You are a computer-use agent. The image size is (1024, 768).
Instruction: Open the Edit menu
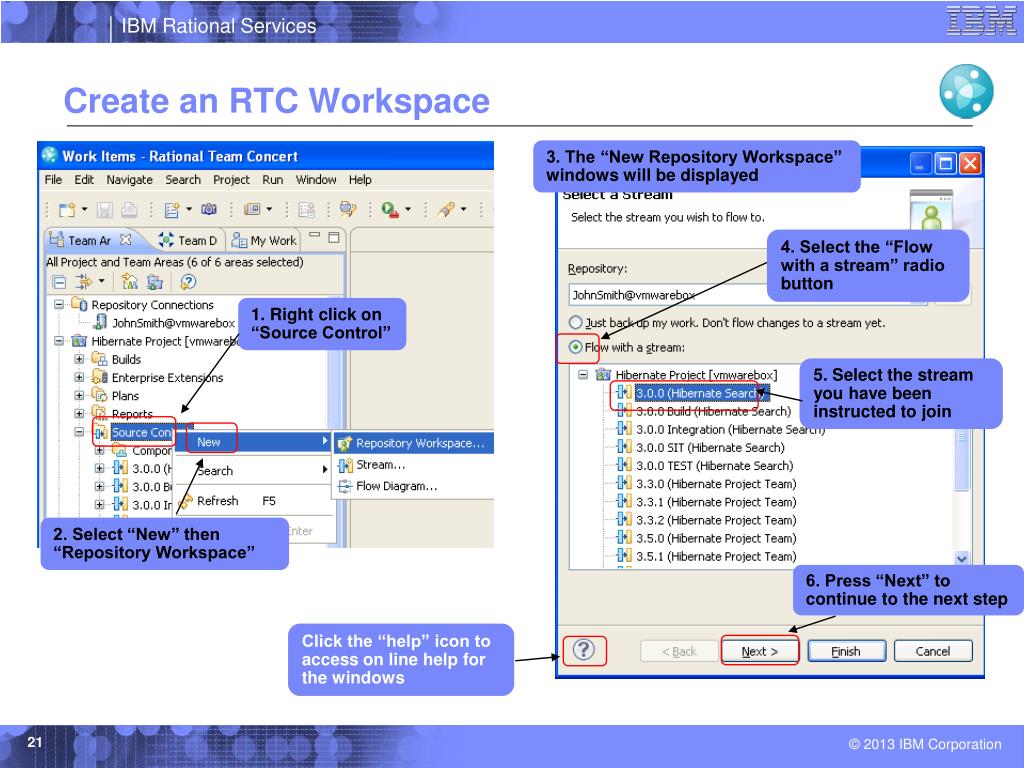84,180
